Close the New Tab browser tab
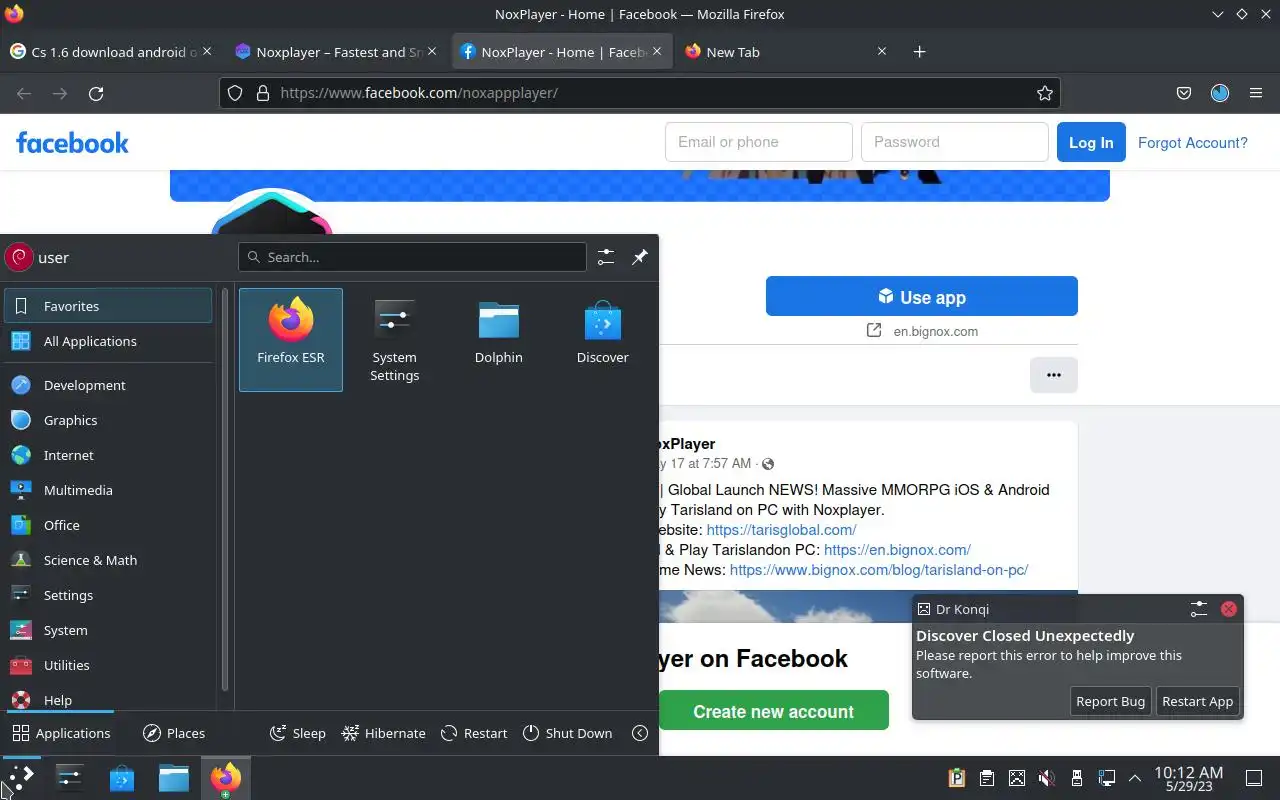Screen dimensions: 1280x800 pos(882,51)
